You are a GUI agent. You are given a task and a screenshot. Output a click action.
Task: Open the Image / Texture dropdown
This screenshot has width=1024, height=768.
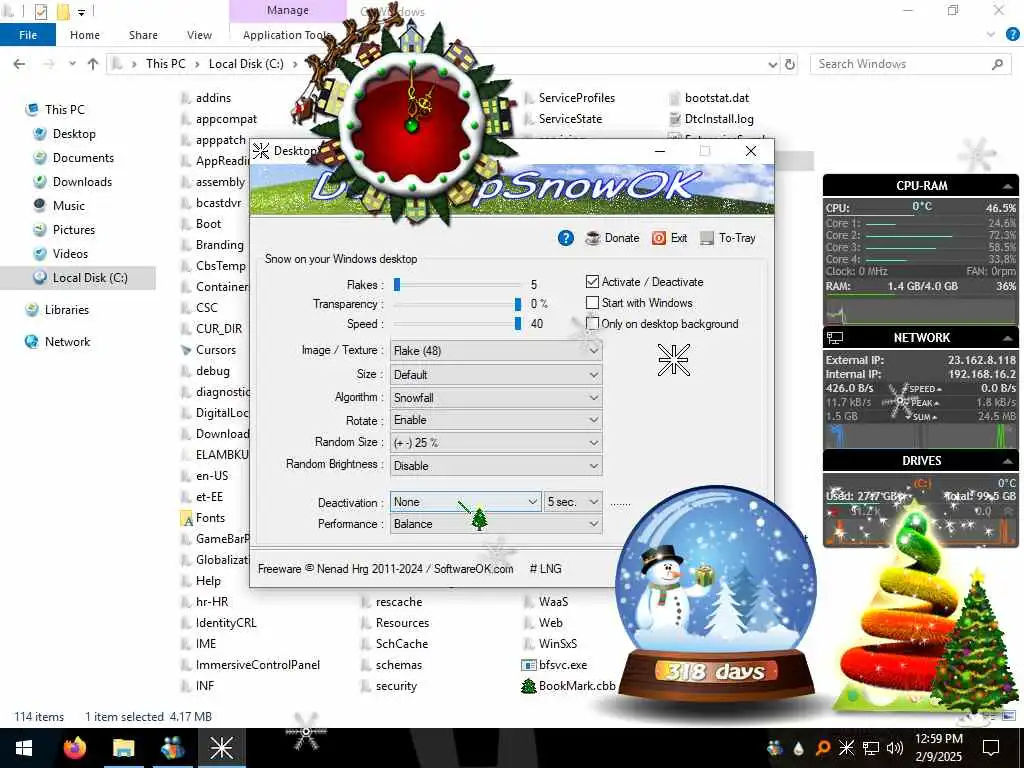[496, 351]
